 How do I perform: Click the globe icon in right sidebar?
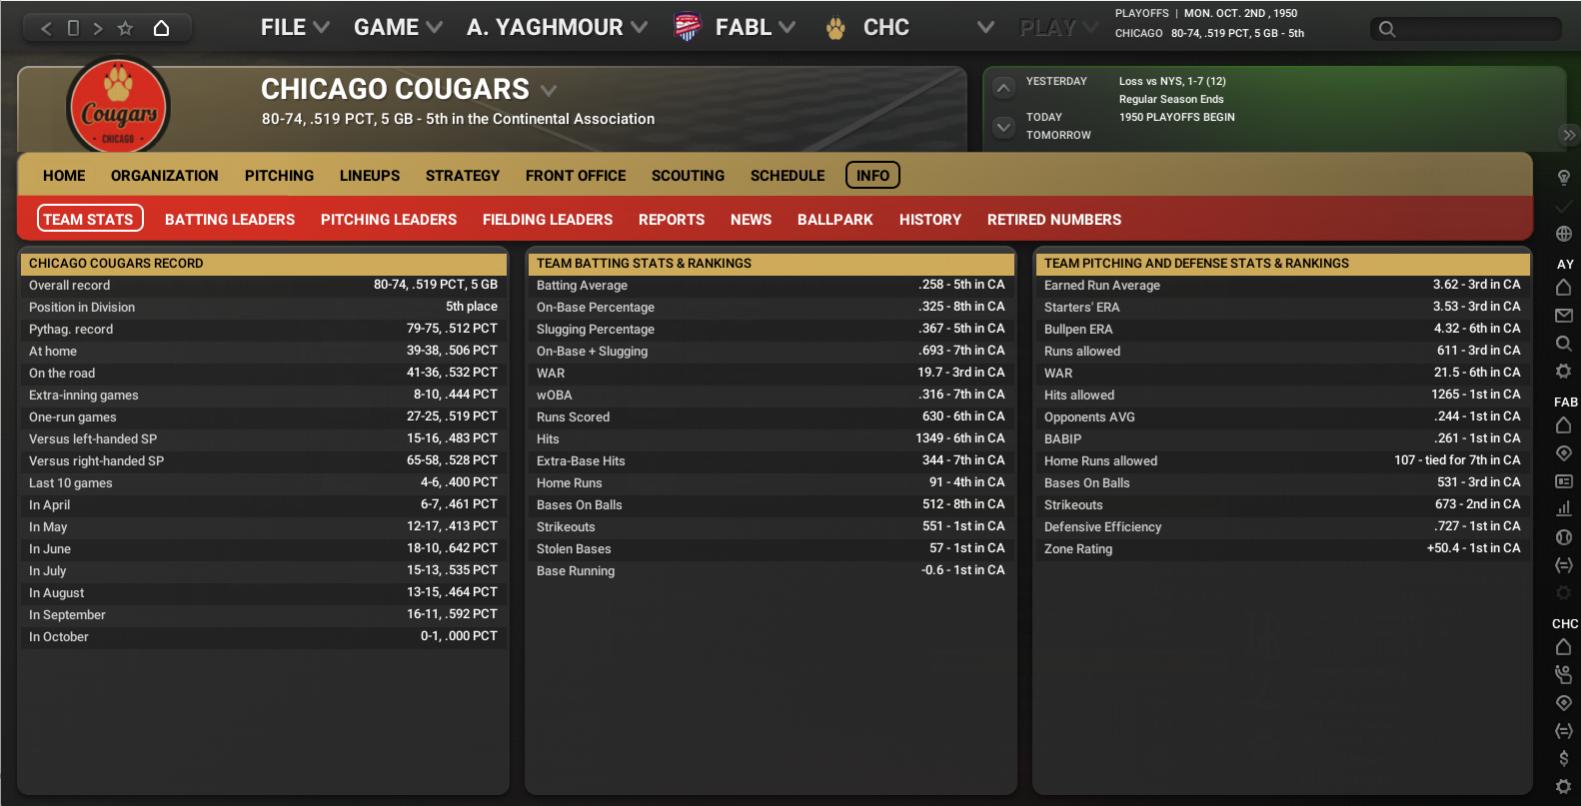point(1564,234)
